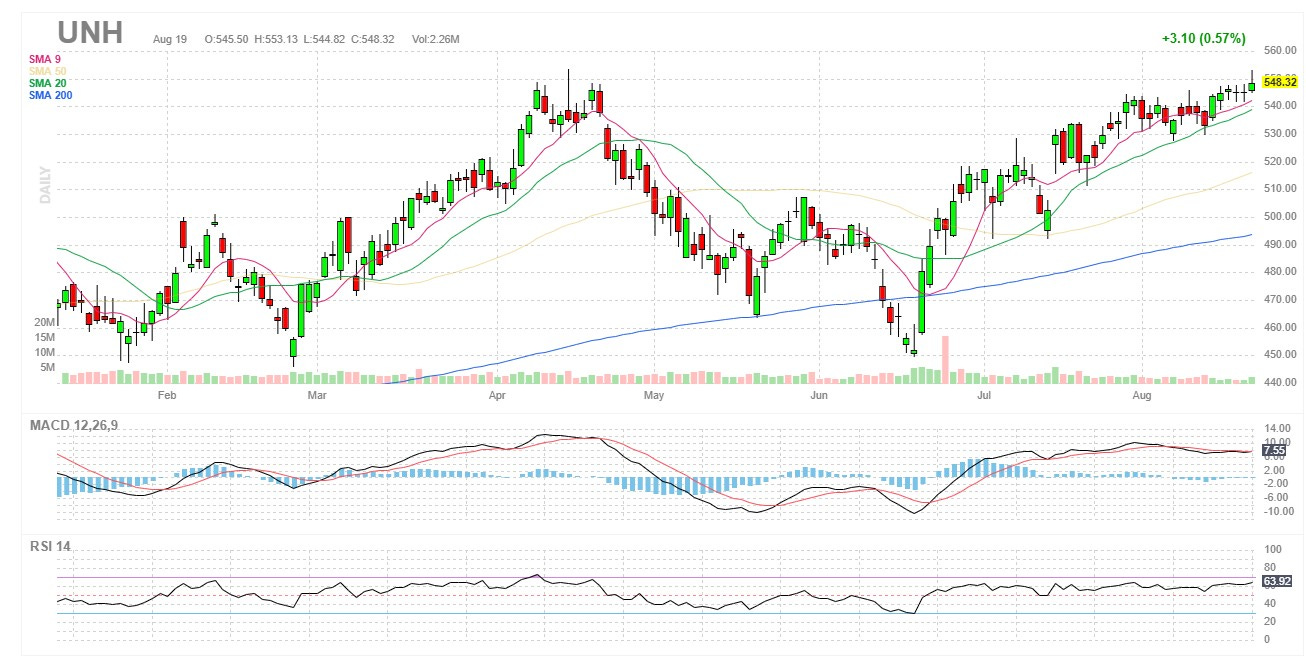The height and width of the screenshot is (658, 1306).
Task: Click the RSI 14 indicator title
Action: coord(50,546)
